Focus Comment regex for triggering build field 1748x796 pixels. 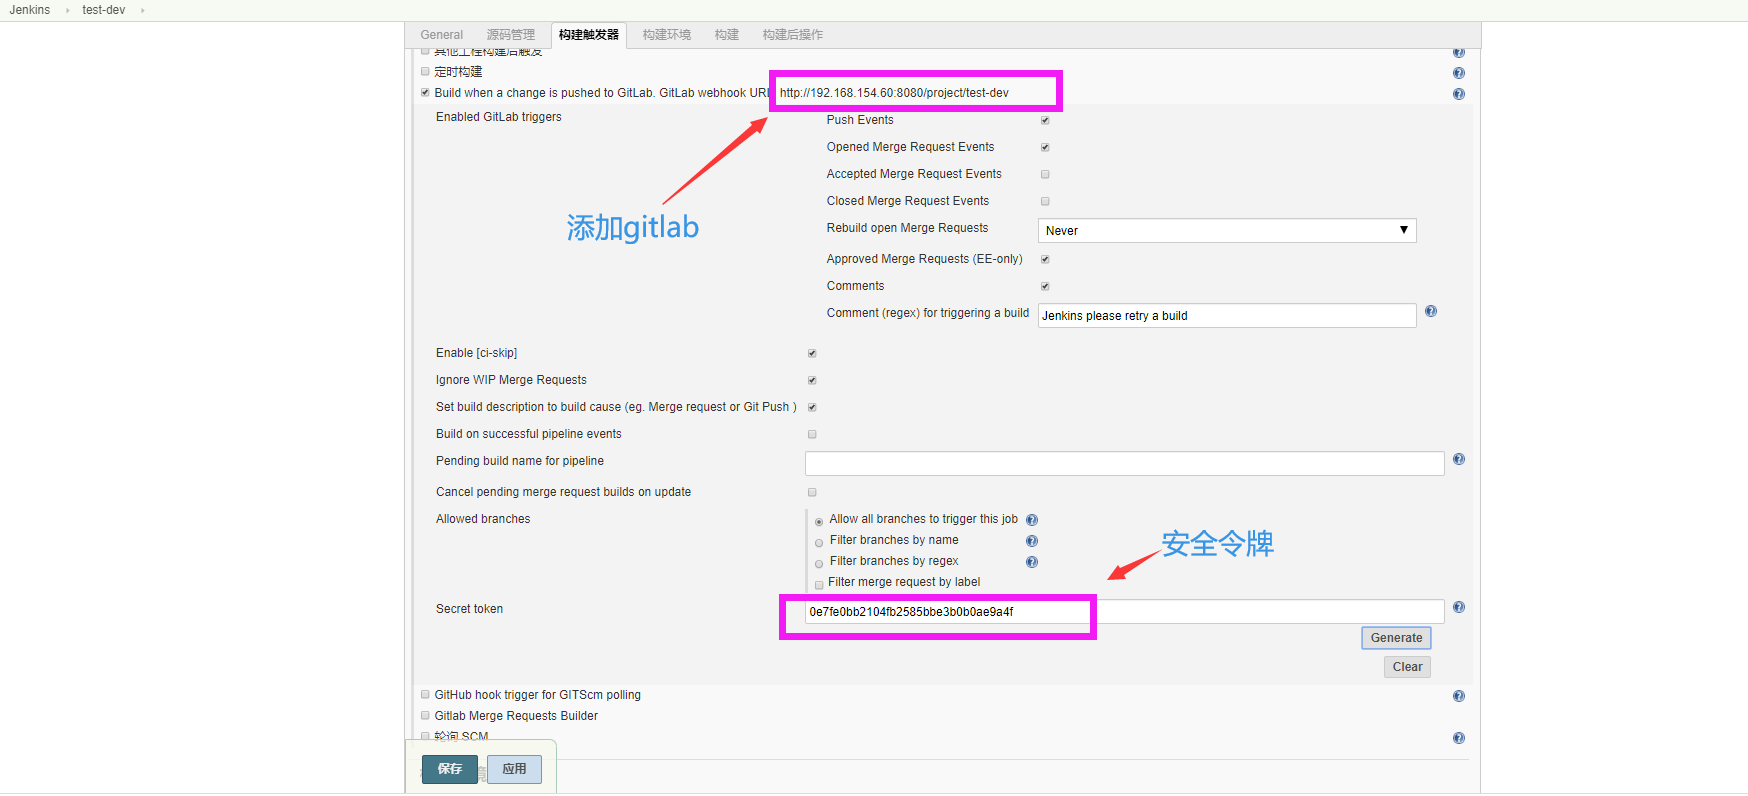tap(1227, 315)
